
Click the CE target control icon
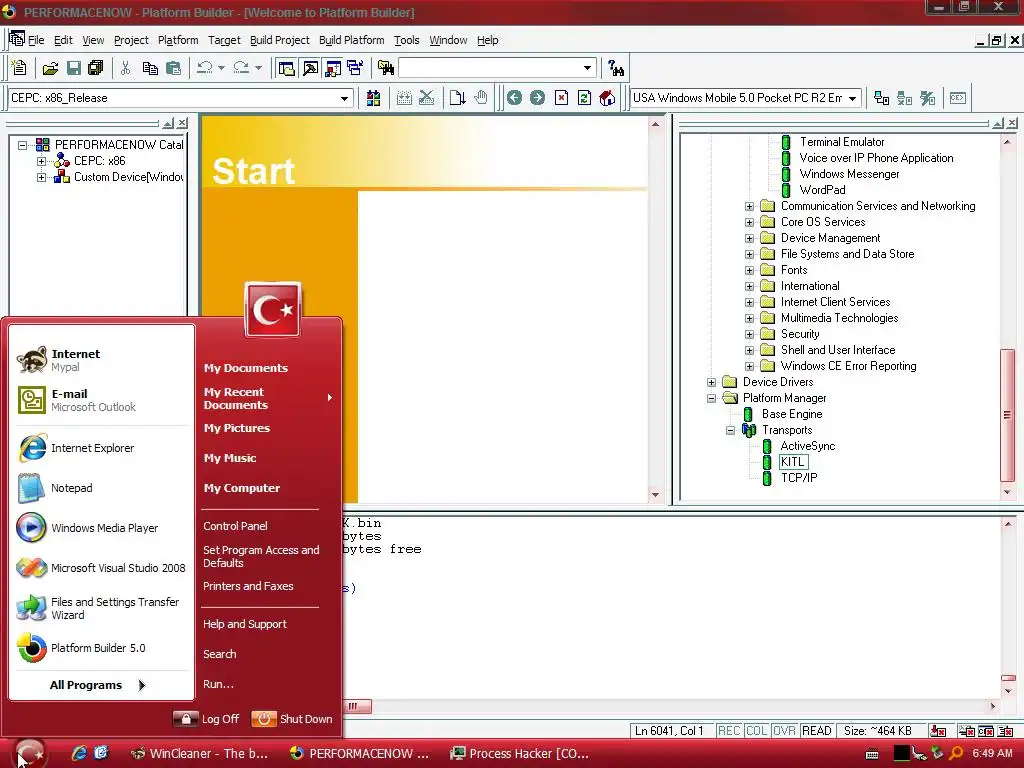[958, 98]
